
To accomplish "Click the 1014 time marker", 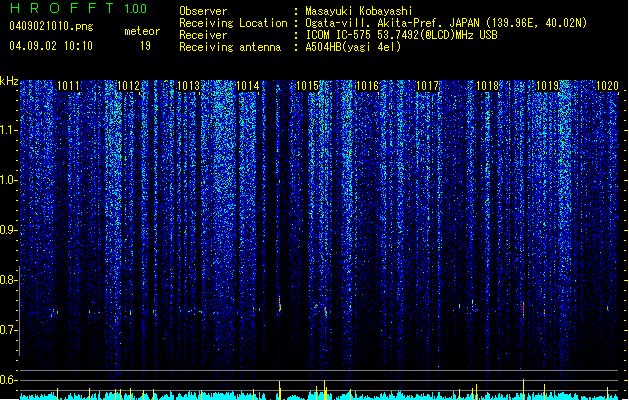I will (248, 86).
